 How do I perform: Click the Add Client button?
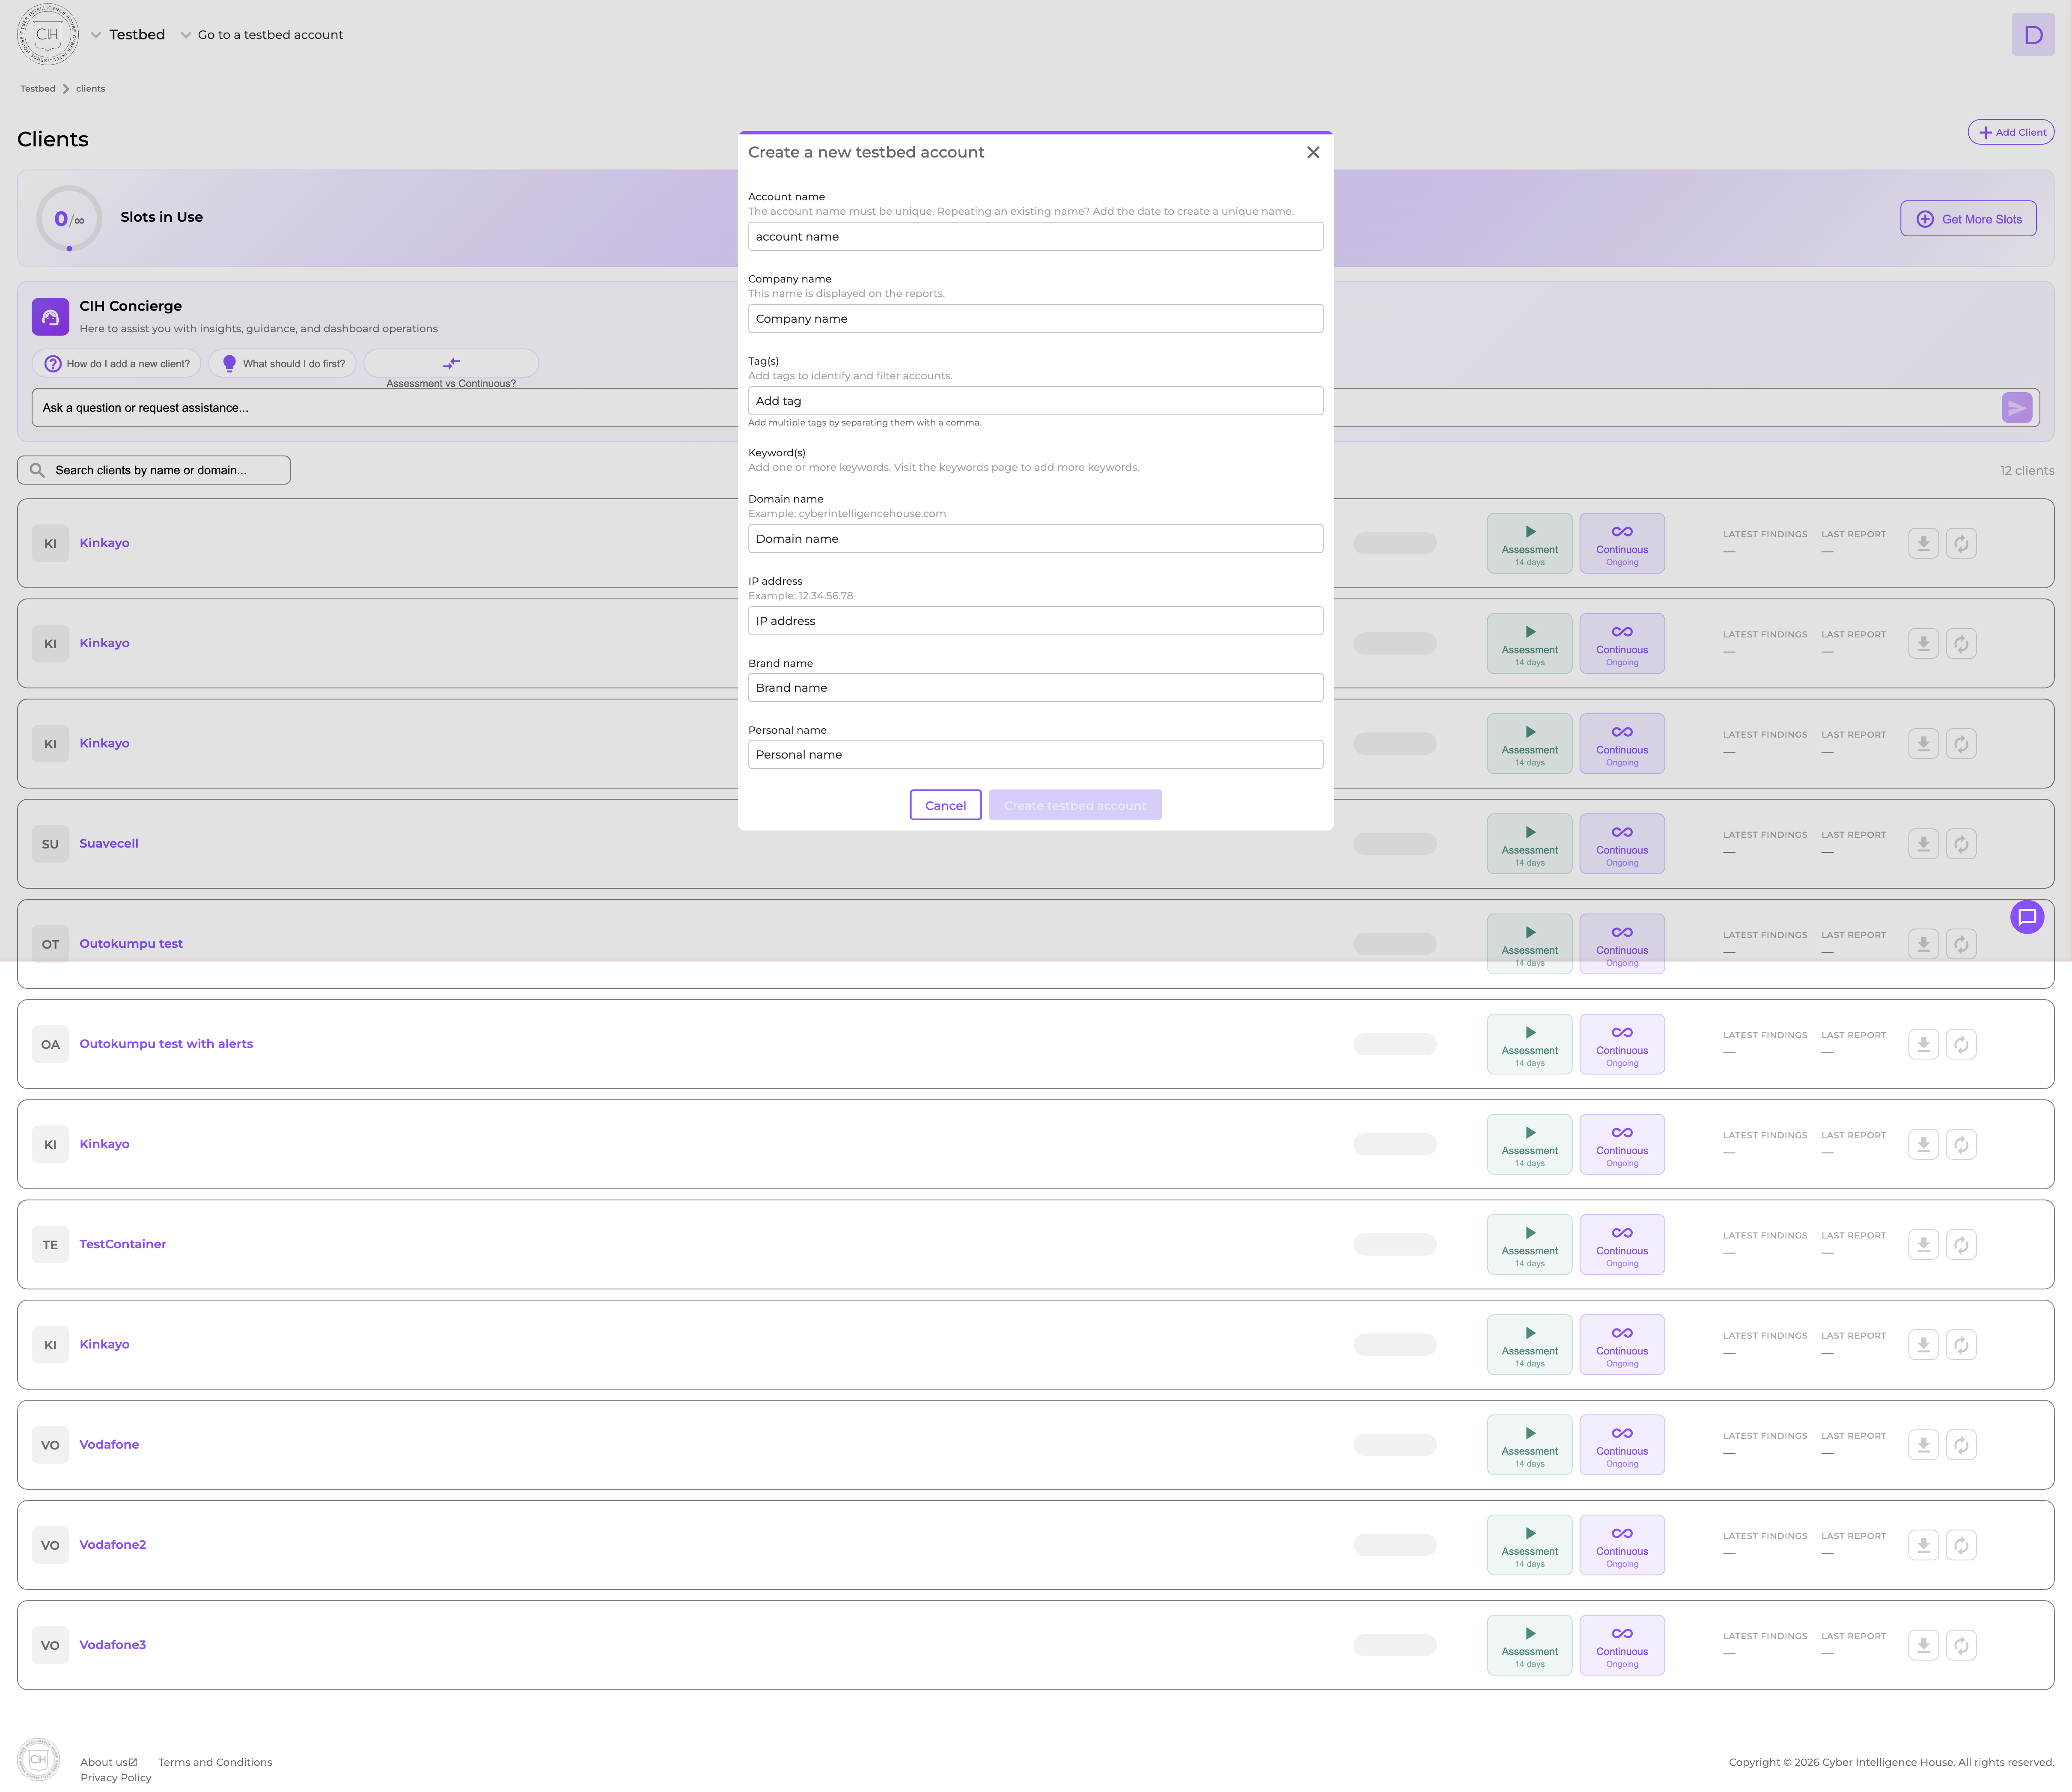coord(2011,132)
